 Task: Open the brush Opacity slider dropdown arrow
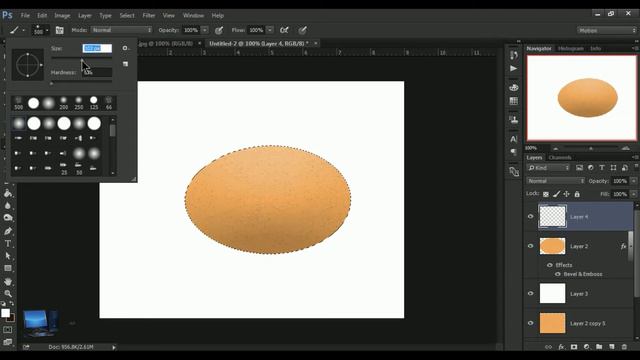[x=205, y=30]
